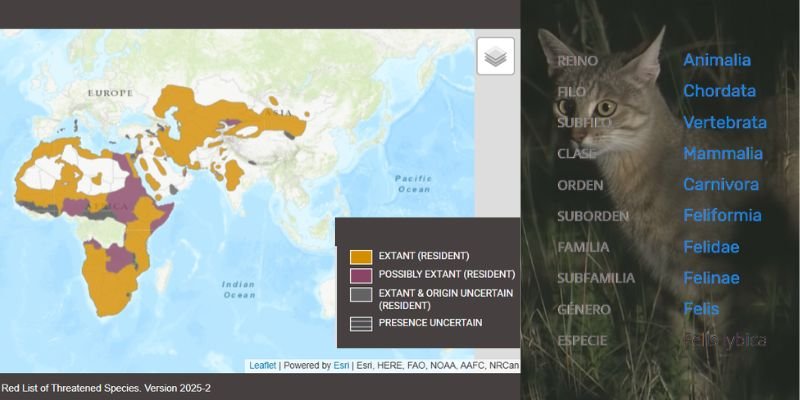Select the Felis genus link

pos(701,309)
